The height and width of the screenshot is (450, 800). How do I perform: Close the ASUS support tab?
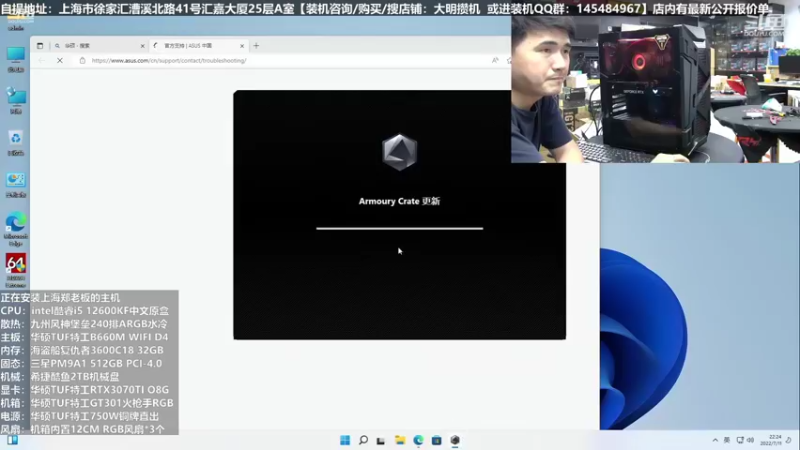[242, 46]
